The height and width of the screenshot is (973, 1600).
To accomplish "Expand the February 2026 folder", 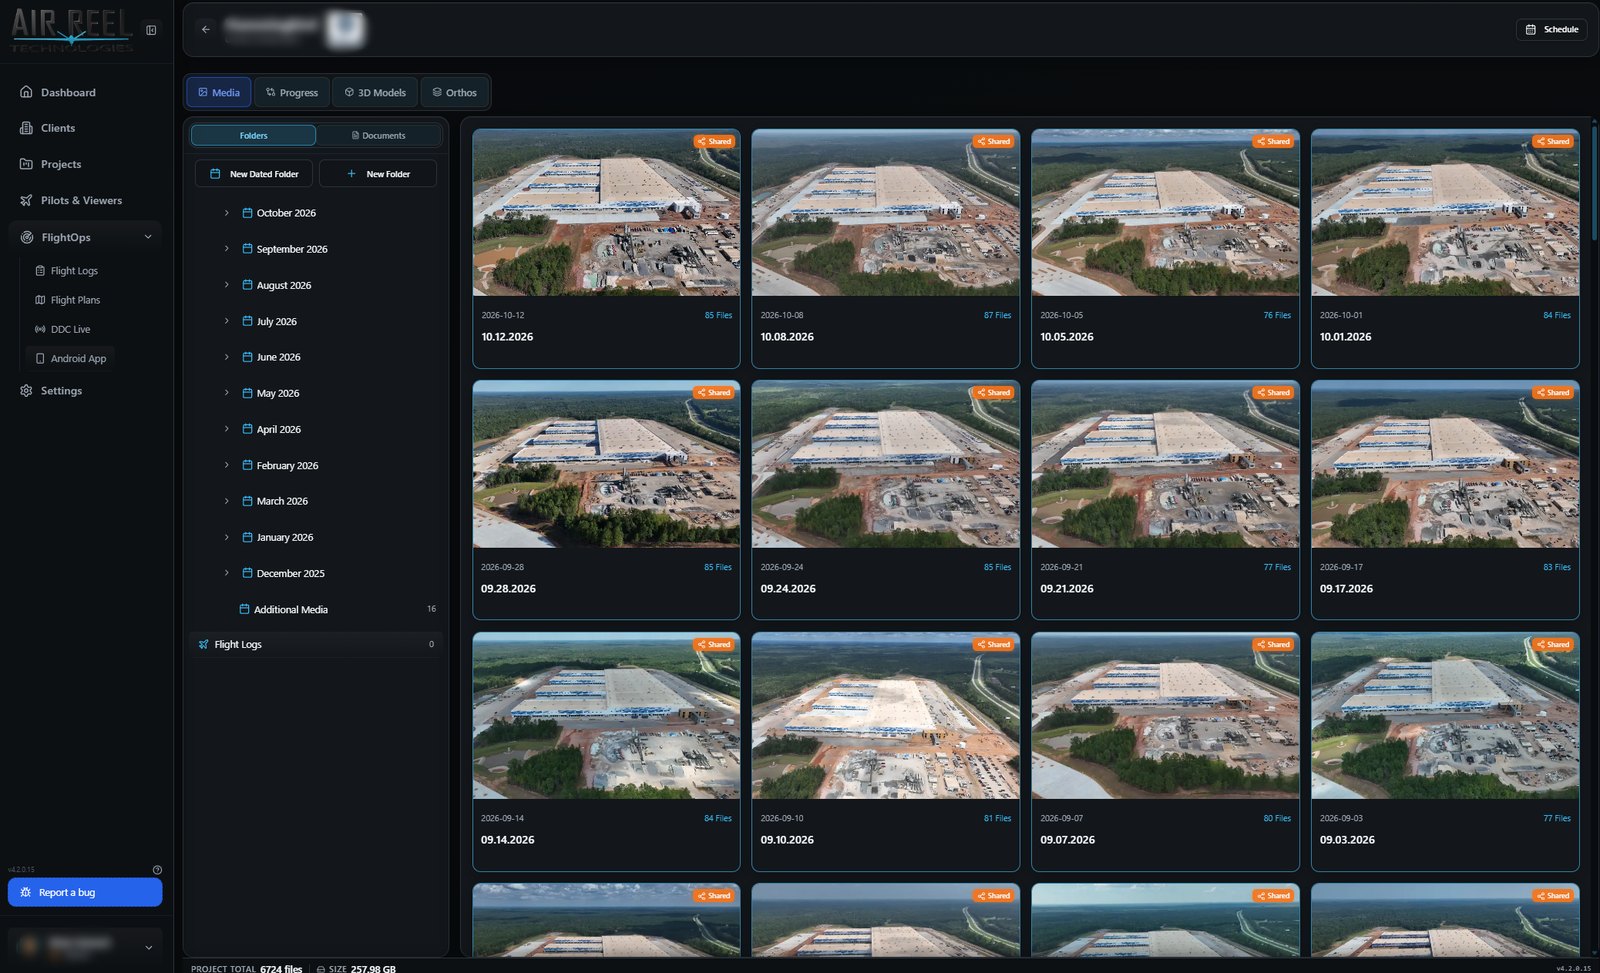I will (226, 465).
